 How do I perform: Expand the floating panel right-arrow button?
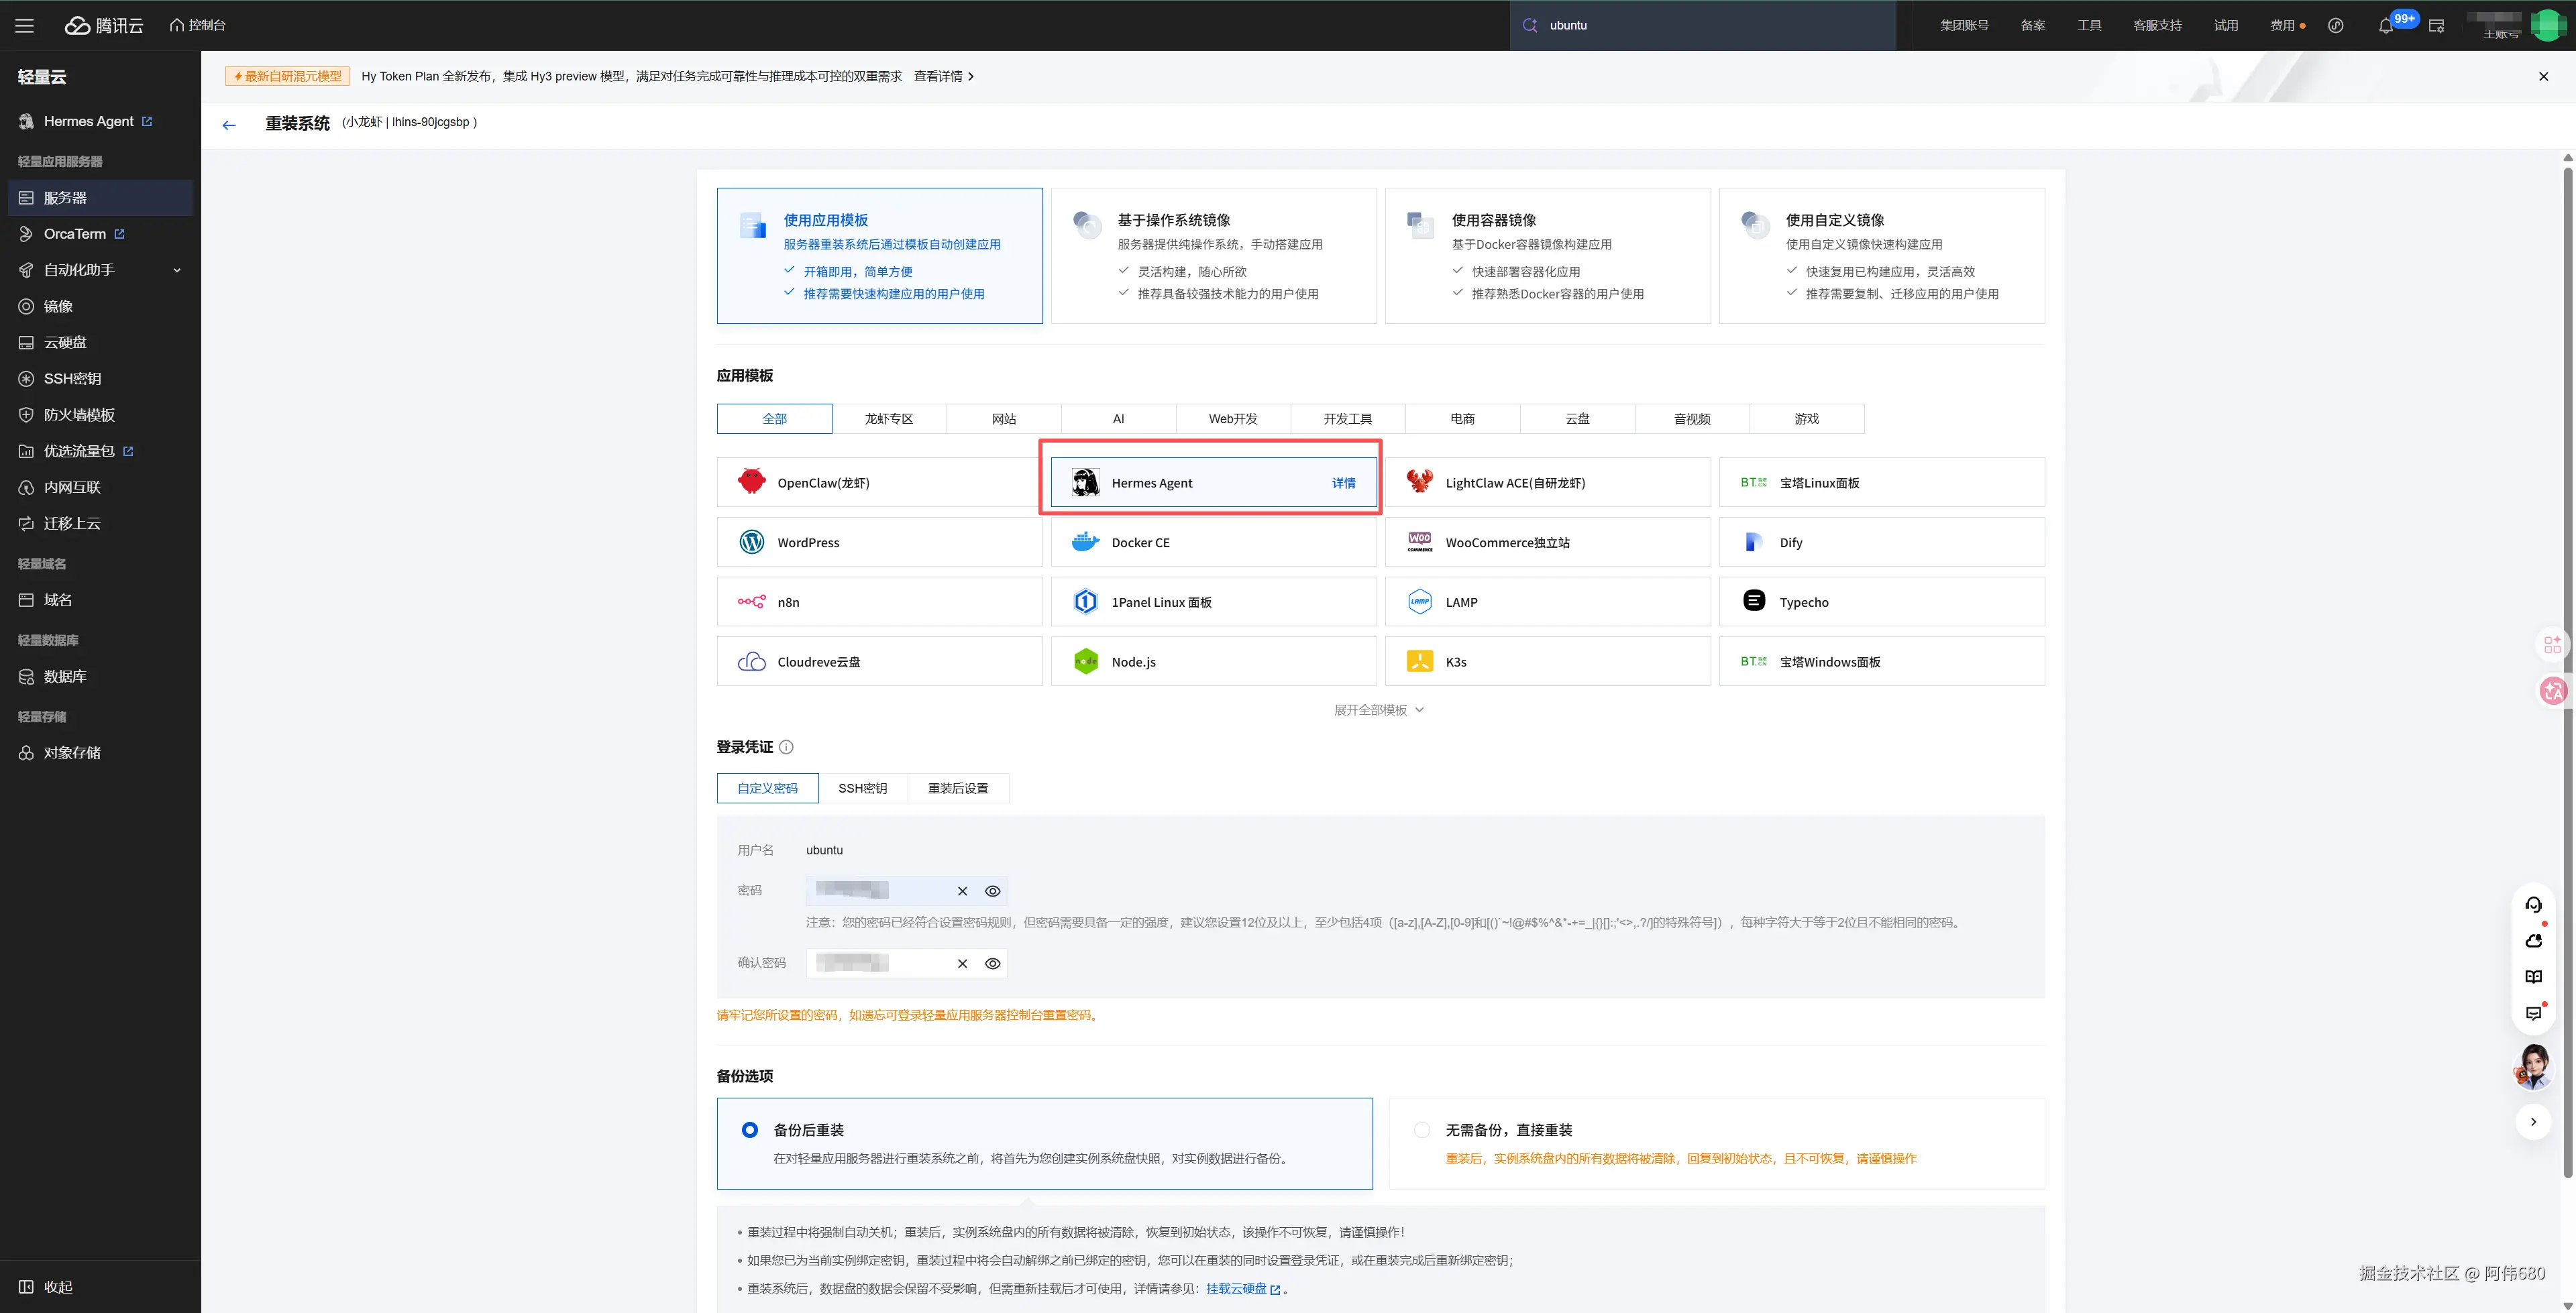click(2533, 1122)
